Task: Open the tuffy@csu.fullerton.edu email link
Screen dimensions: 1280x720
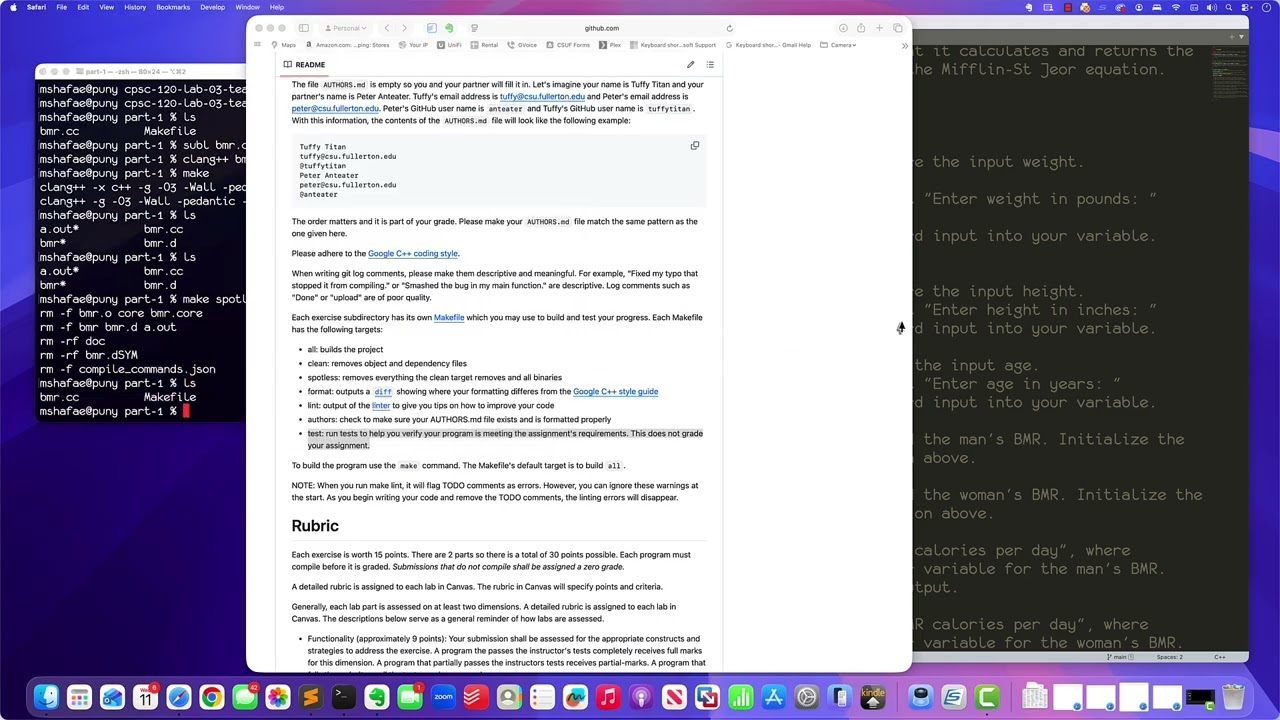Action: (542, 97)
